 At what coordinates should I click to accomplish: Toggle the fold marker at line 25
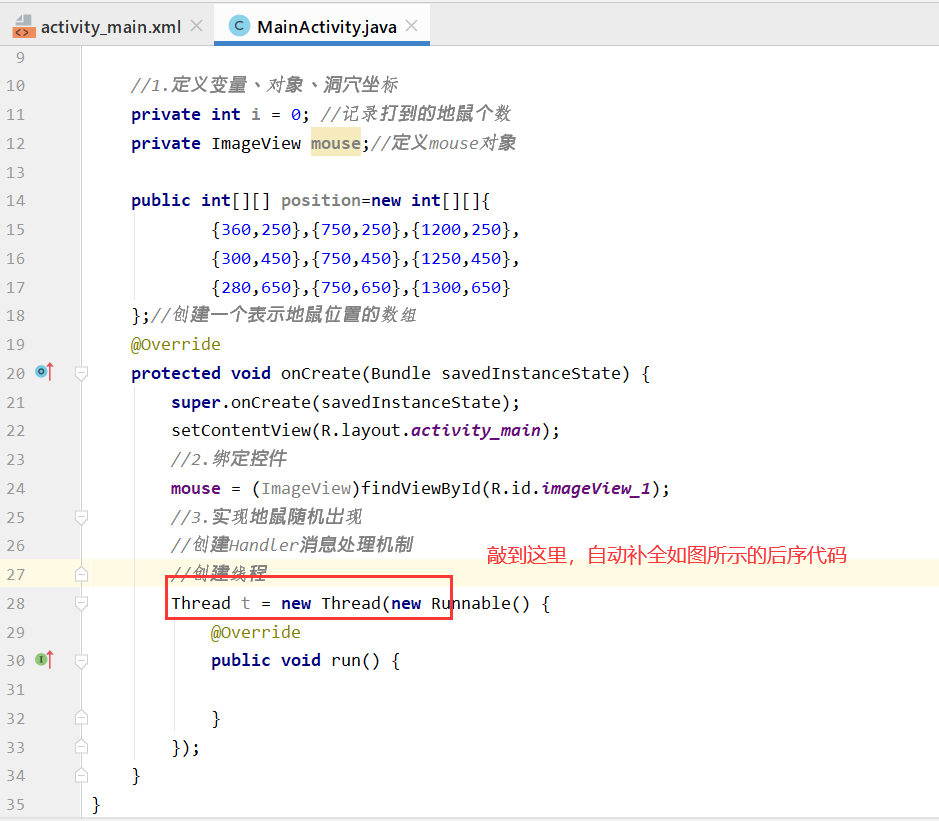point(81,517)
